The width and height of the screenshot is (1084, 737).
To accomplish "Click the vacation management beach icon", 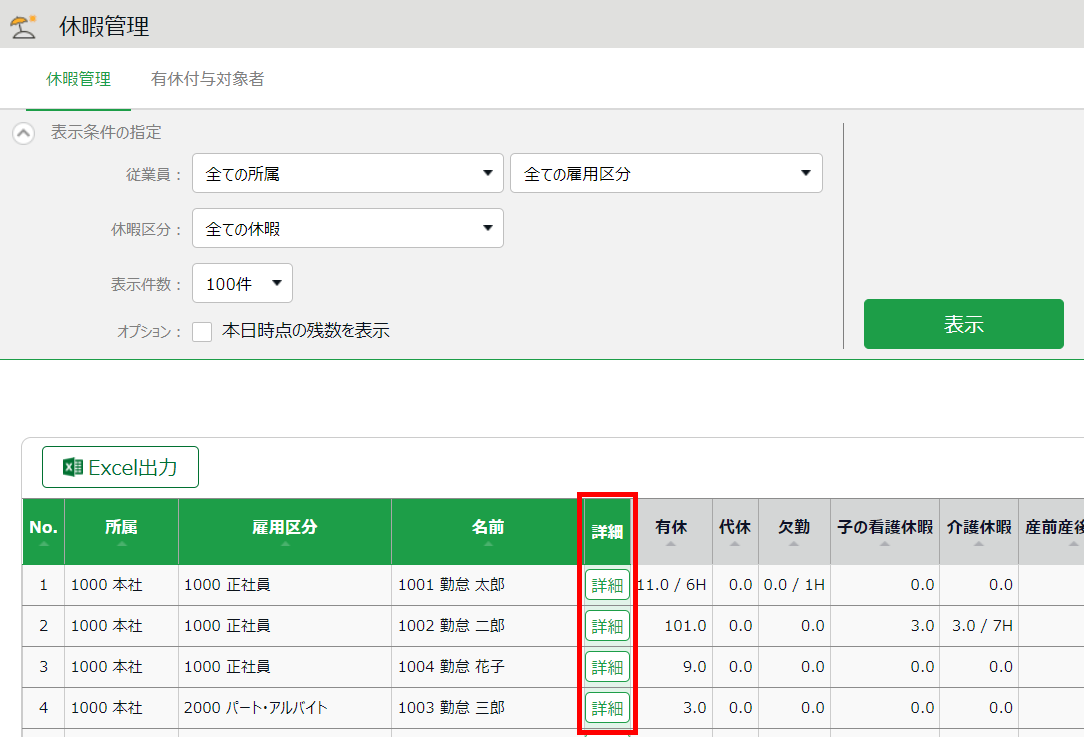I will 23,26.
